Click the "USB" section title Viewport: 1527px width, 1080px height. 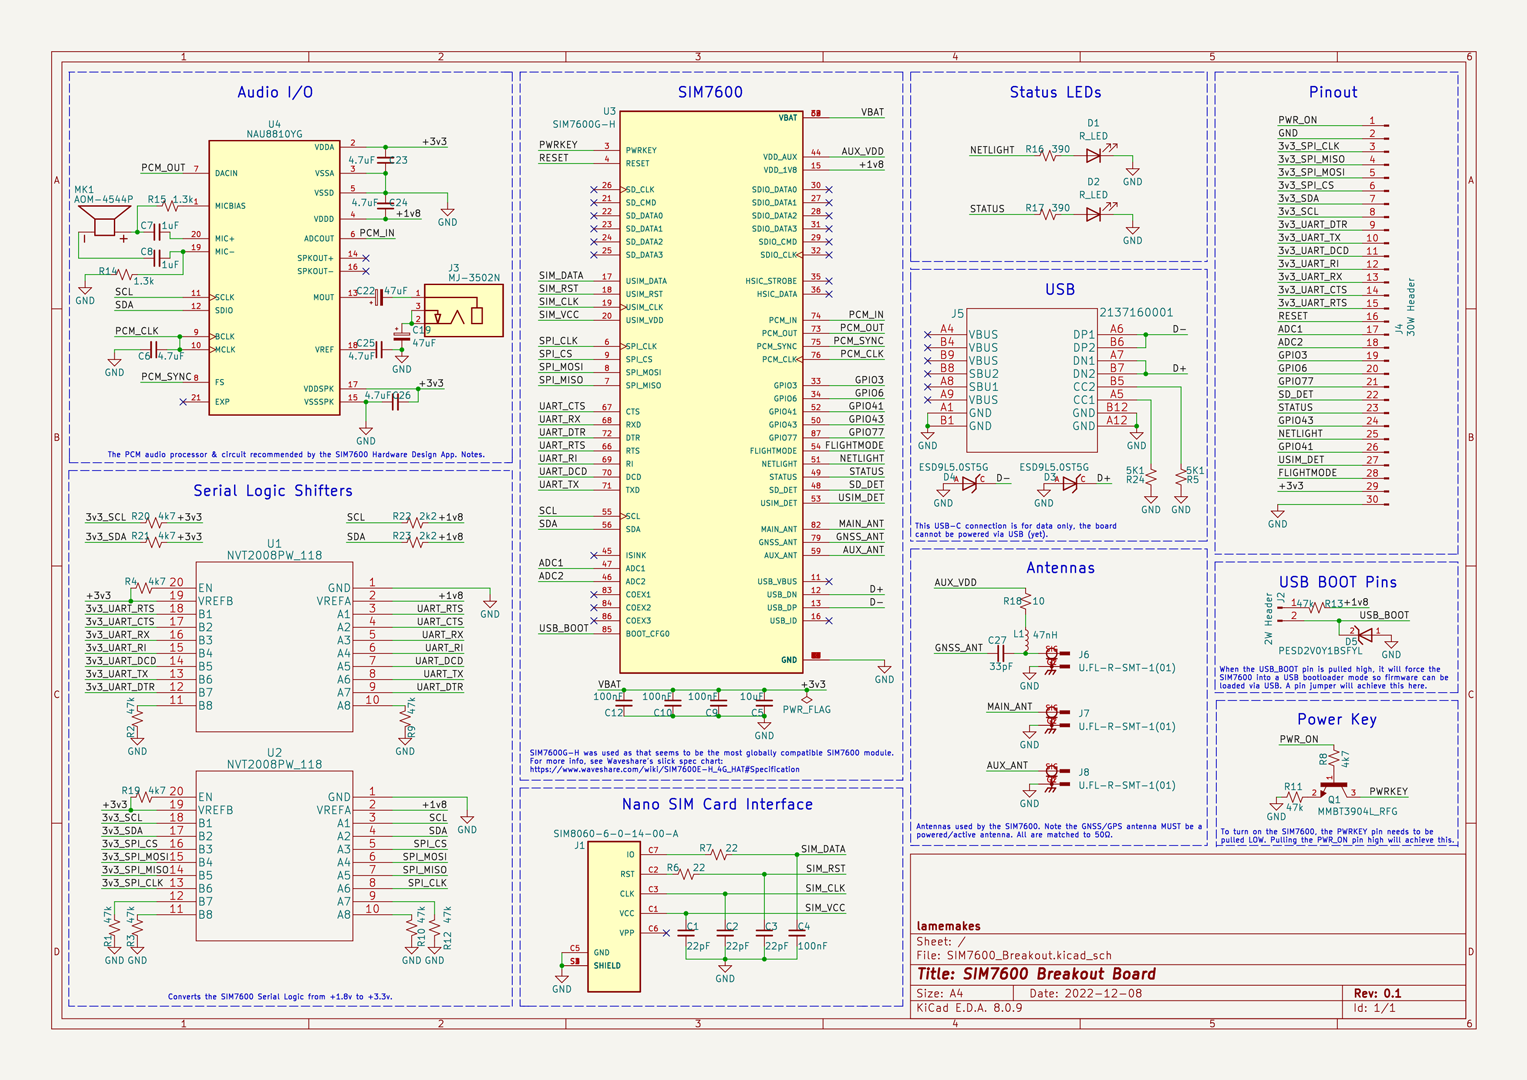pyautogui.click(x=1060, y=289)
